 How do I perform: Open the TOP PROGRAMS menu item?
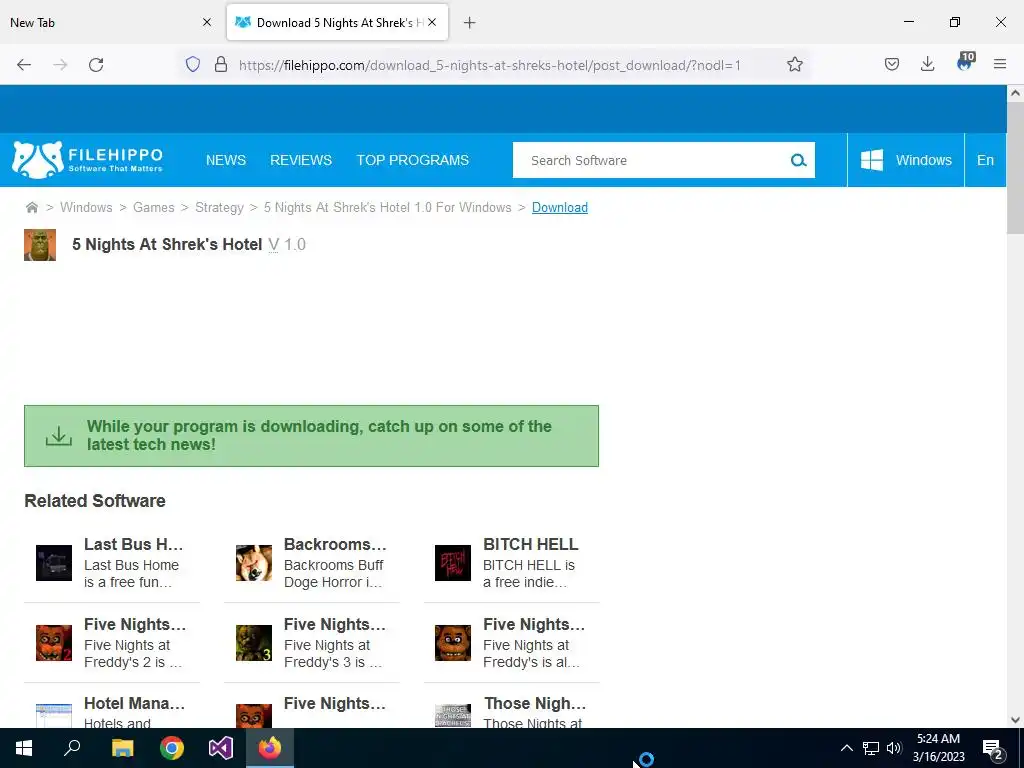click(413, 160)
